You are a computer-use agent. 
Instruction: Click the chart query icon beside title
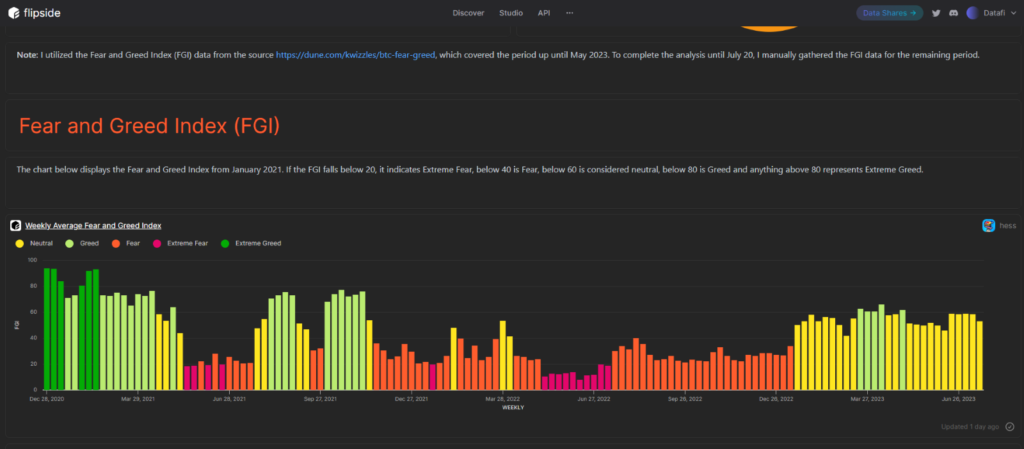tap(15, 226)
